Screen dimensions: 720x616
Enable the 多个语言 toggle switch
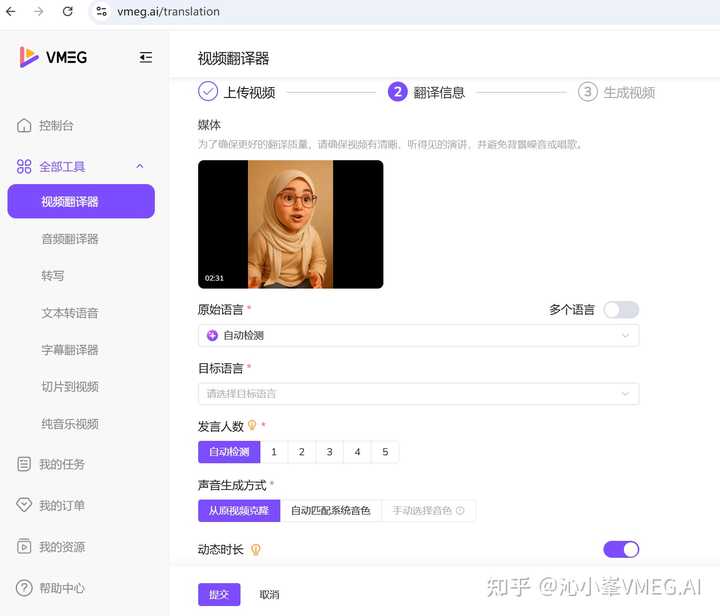click(x=620, y=310)
